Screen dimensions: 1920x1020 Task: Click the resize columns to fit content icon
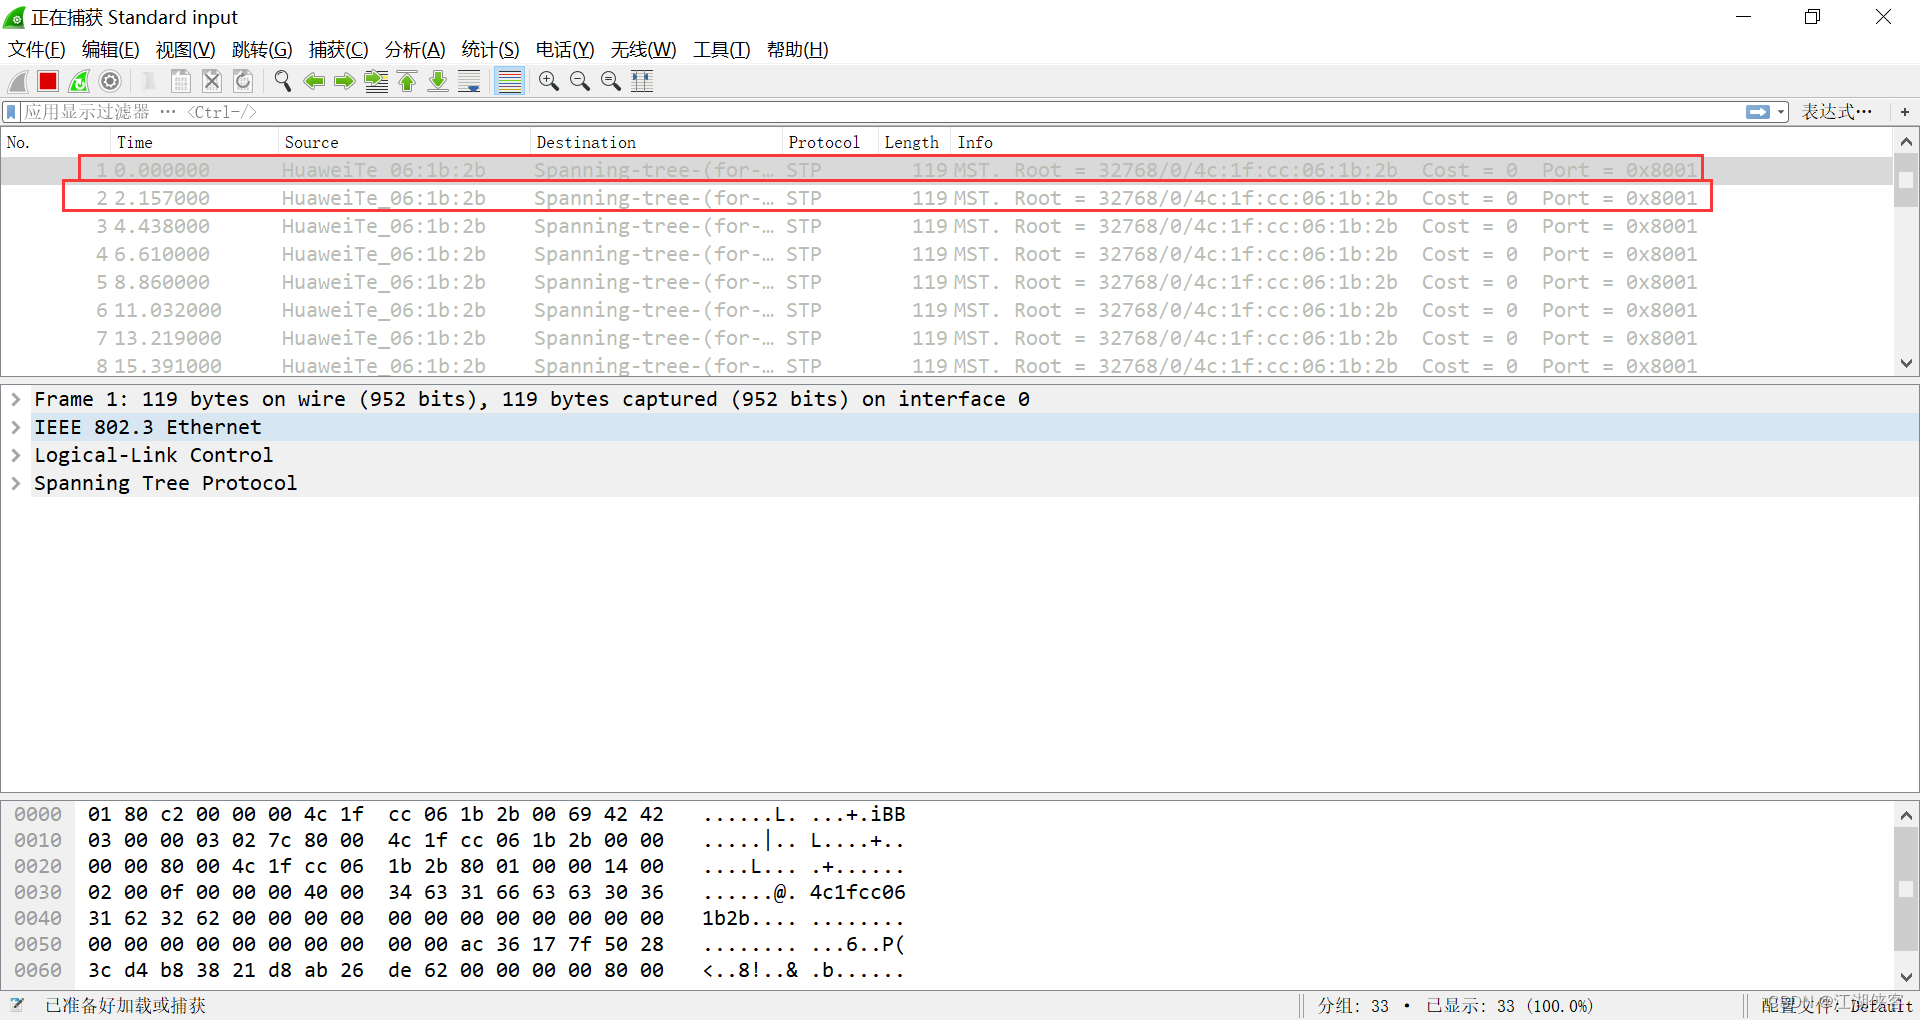(642, 82)
